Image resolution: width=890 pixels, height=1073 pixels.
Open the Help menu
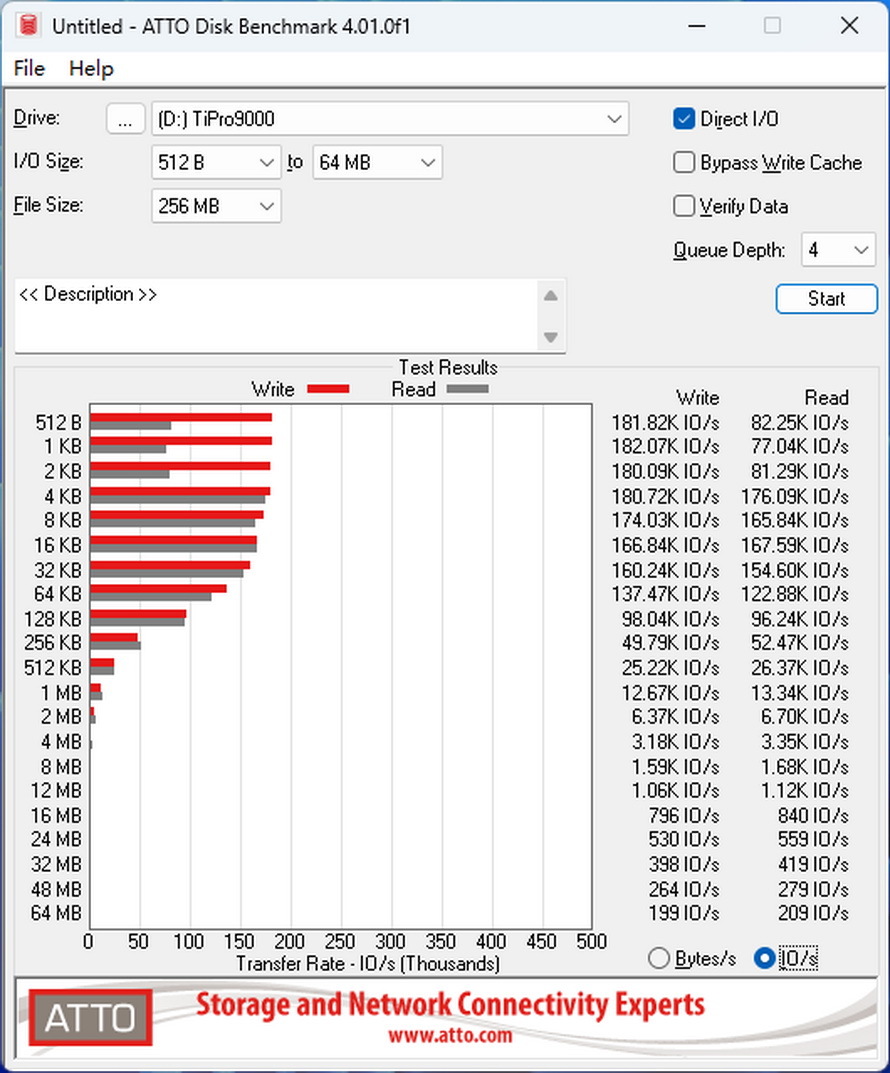(91, 68)
